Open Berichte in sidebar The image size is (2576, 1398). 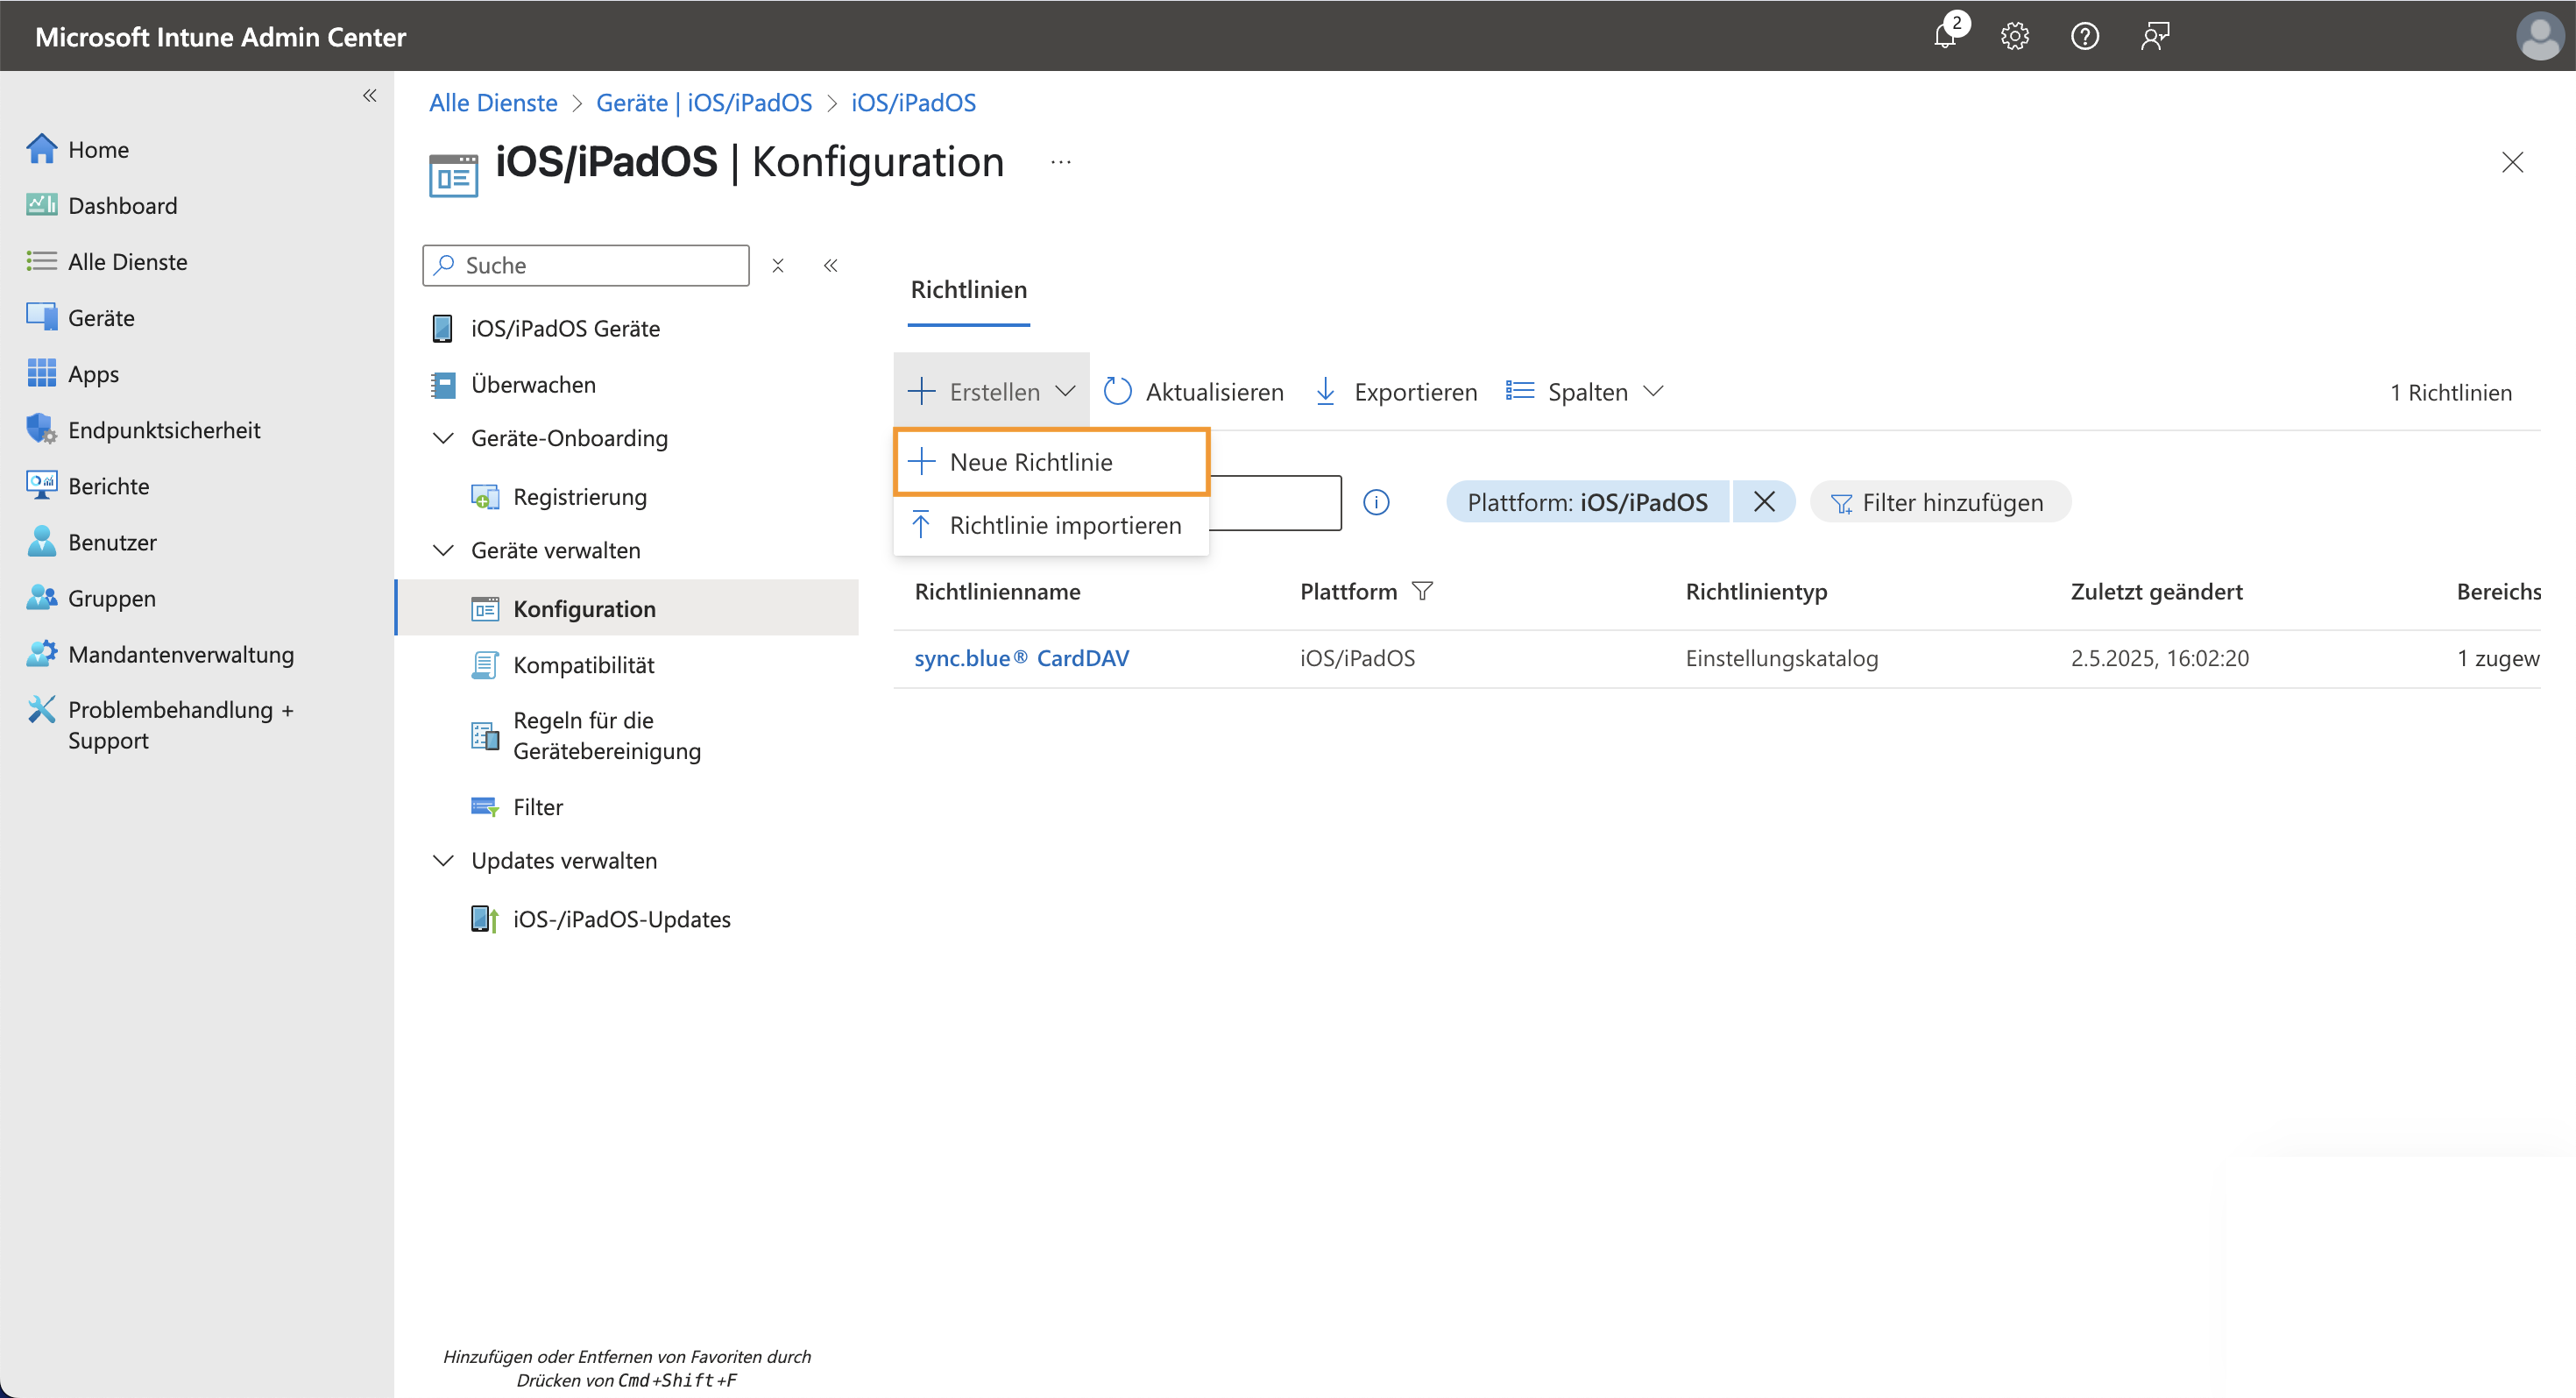pyautogui.click(x=88, y=485)
